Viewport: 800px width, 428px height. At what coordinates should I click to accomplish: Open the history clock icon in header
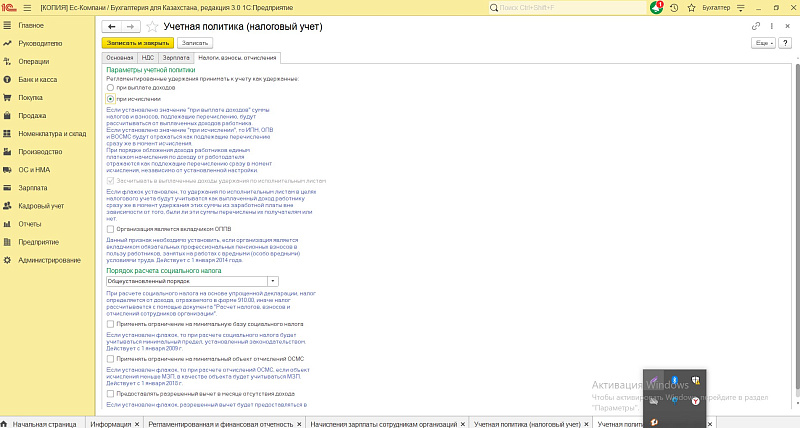tap(672, 7)
